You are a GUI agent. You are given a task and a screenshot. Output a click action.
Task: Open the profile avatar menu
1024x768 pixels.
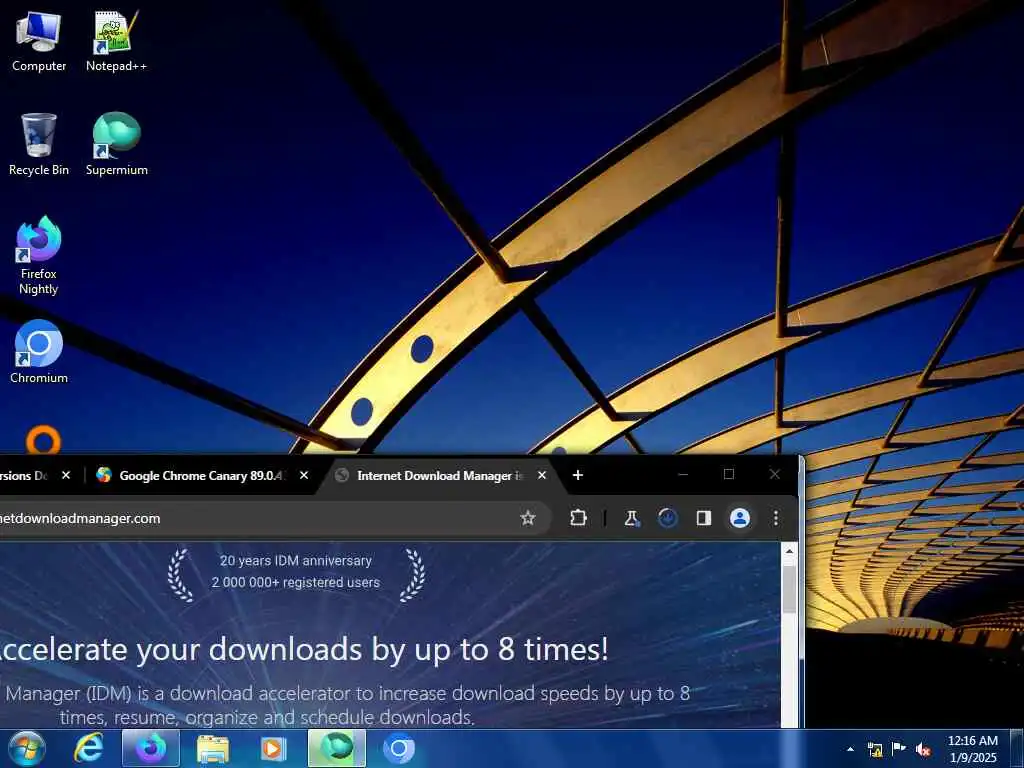739,518
